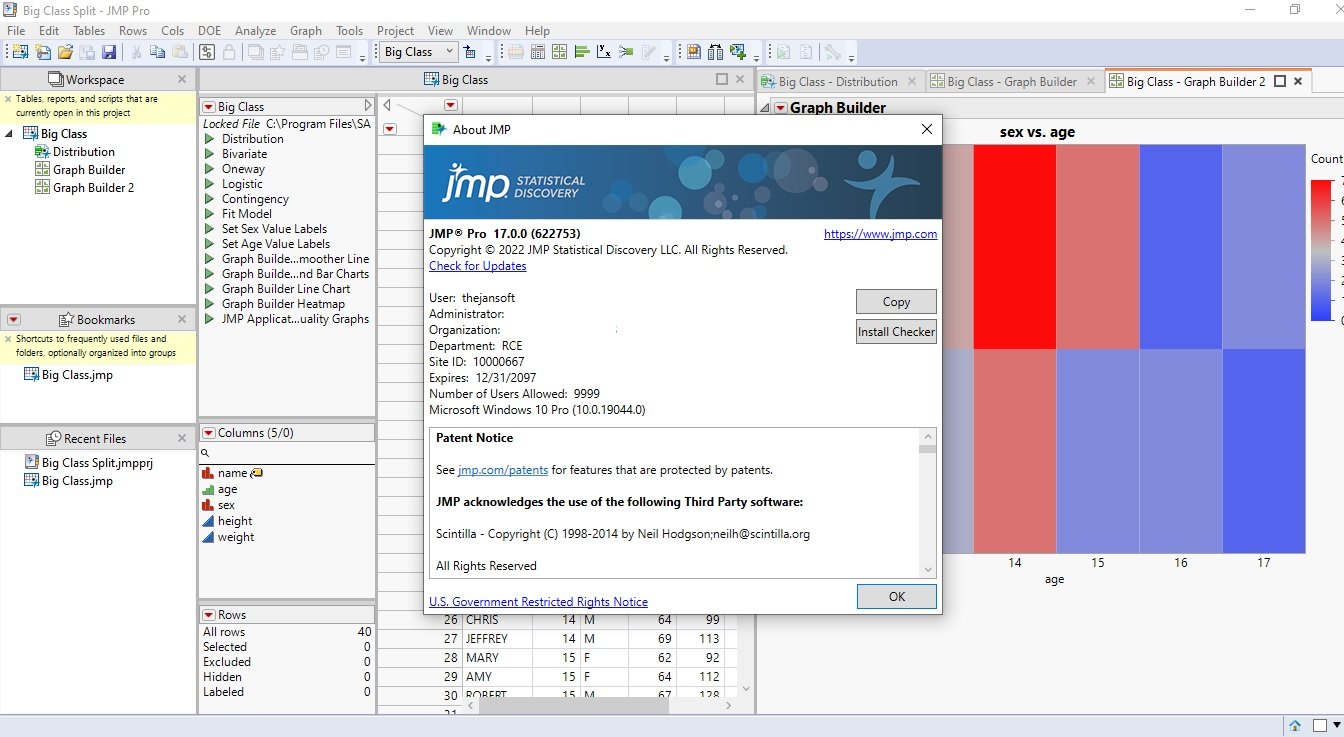Click the bright red heatmap cell above age 14
This screenshot has width=1344, height=737.
(x=1014, y=246)
